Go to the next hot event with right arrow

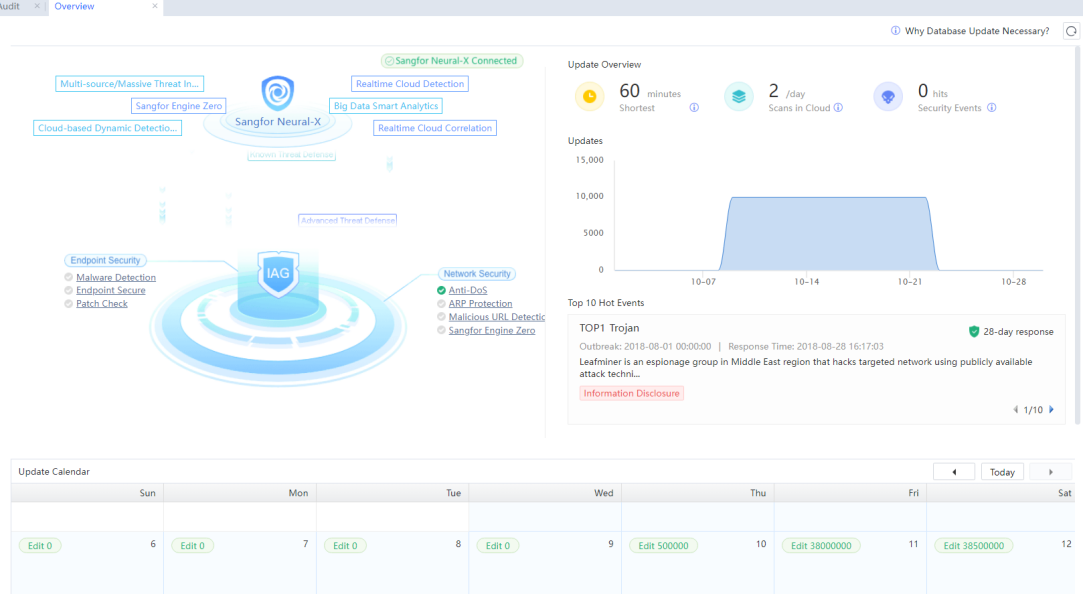pos(1051,410)
